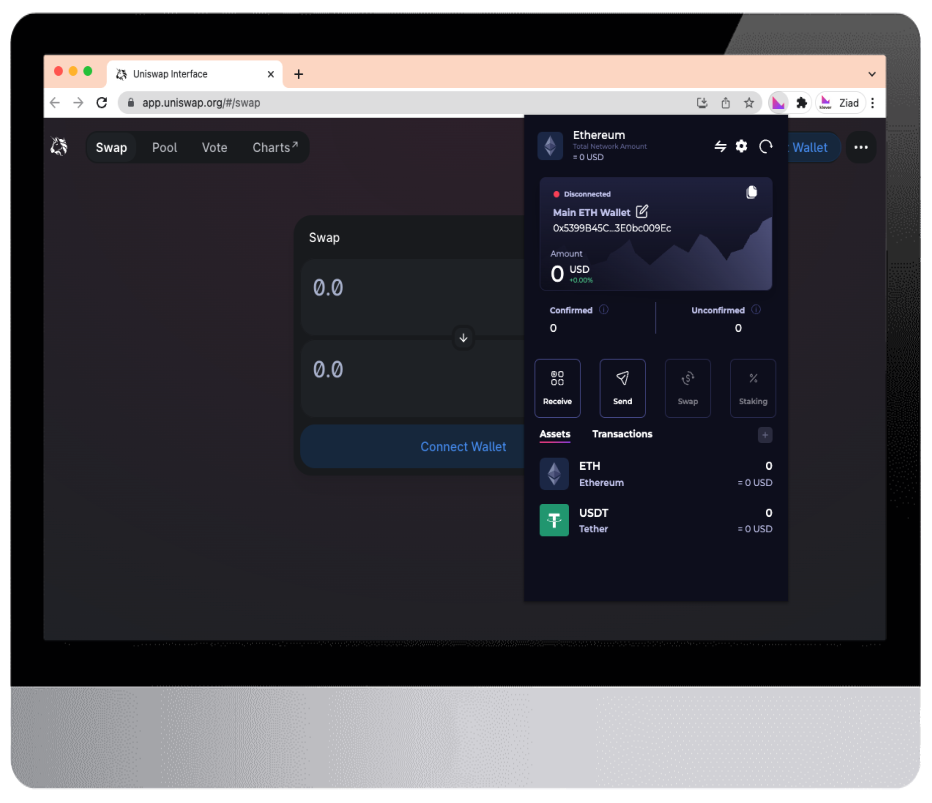
Task: Select the ETH Ethereum asset row
Action: pos(656,474)
